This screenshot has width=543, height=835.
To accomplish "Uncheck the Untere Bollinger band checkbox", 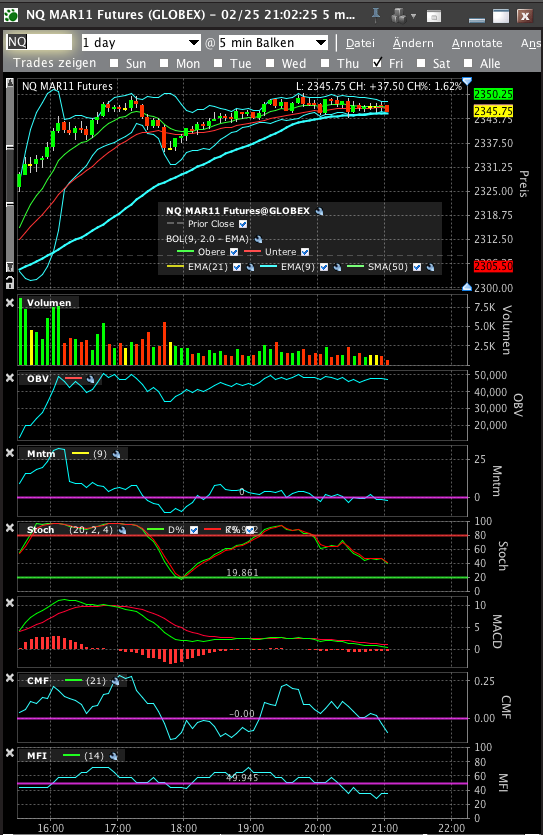I will [305, 252].
